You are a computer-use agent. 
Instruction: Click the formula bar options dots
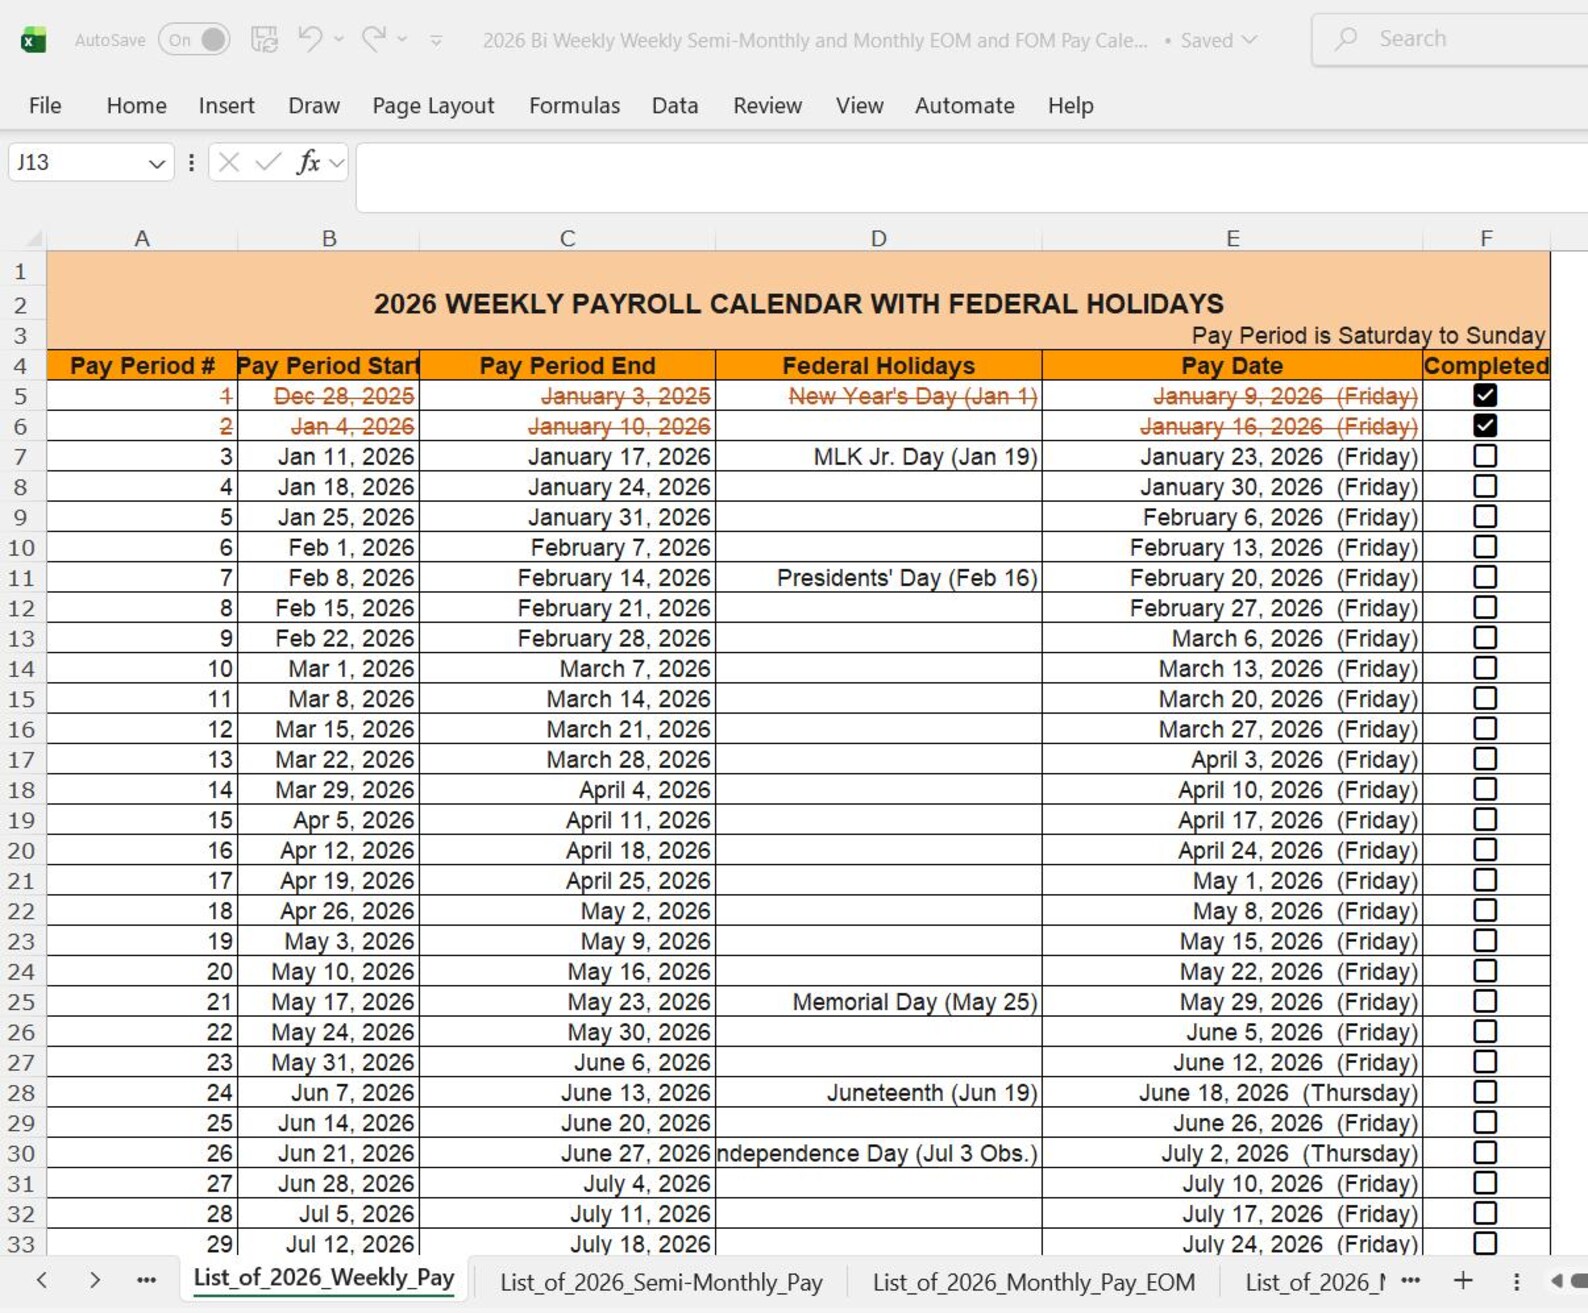pos(191,162)
